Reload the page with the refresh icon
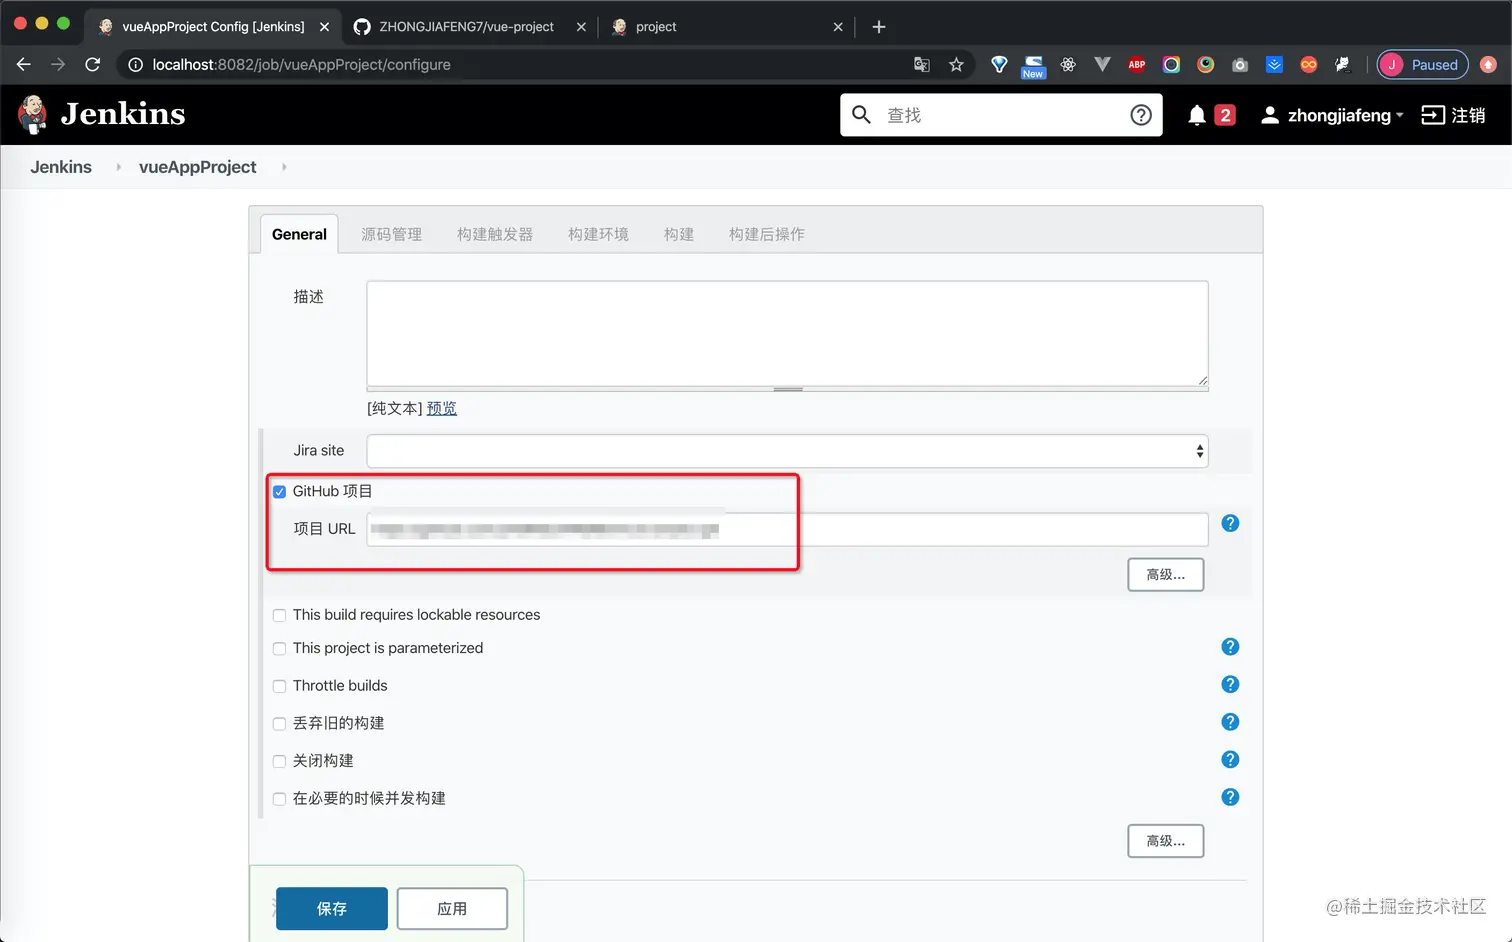 93,64
